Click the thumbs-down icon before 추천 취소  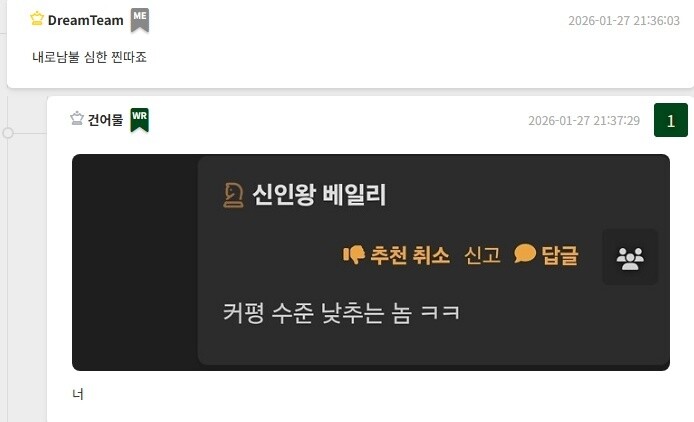point(354,255)
